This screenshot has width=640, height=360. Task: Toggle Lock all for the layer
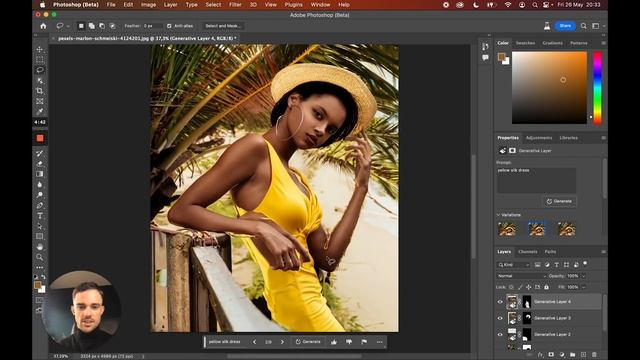(546, 287)
